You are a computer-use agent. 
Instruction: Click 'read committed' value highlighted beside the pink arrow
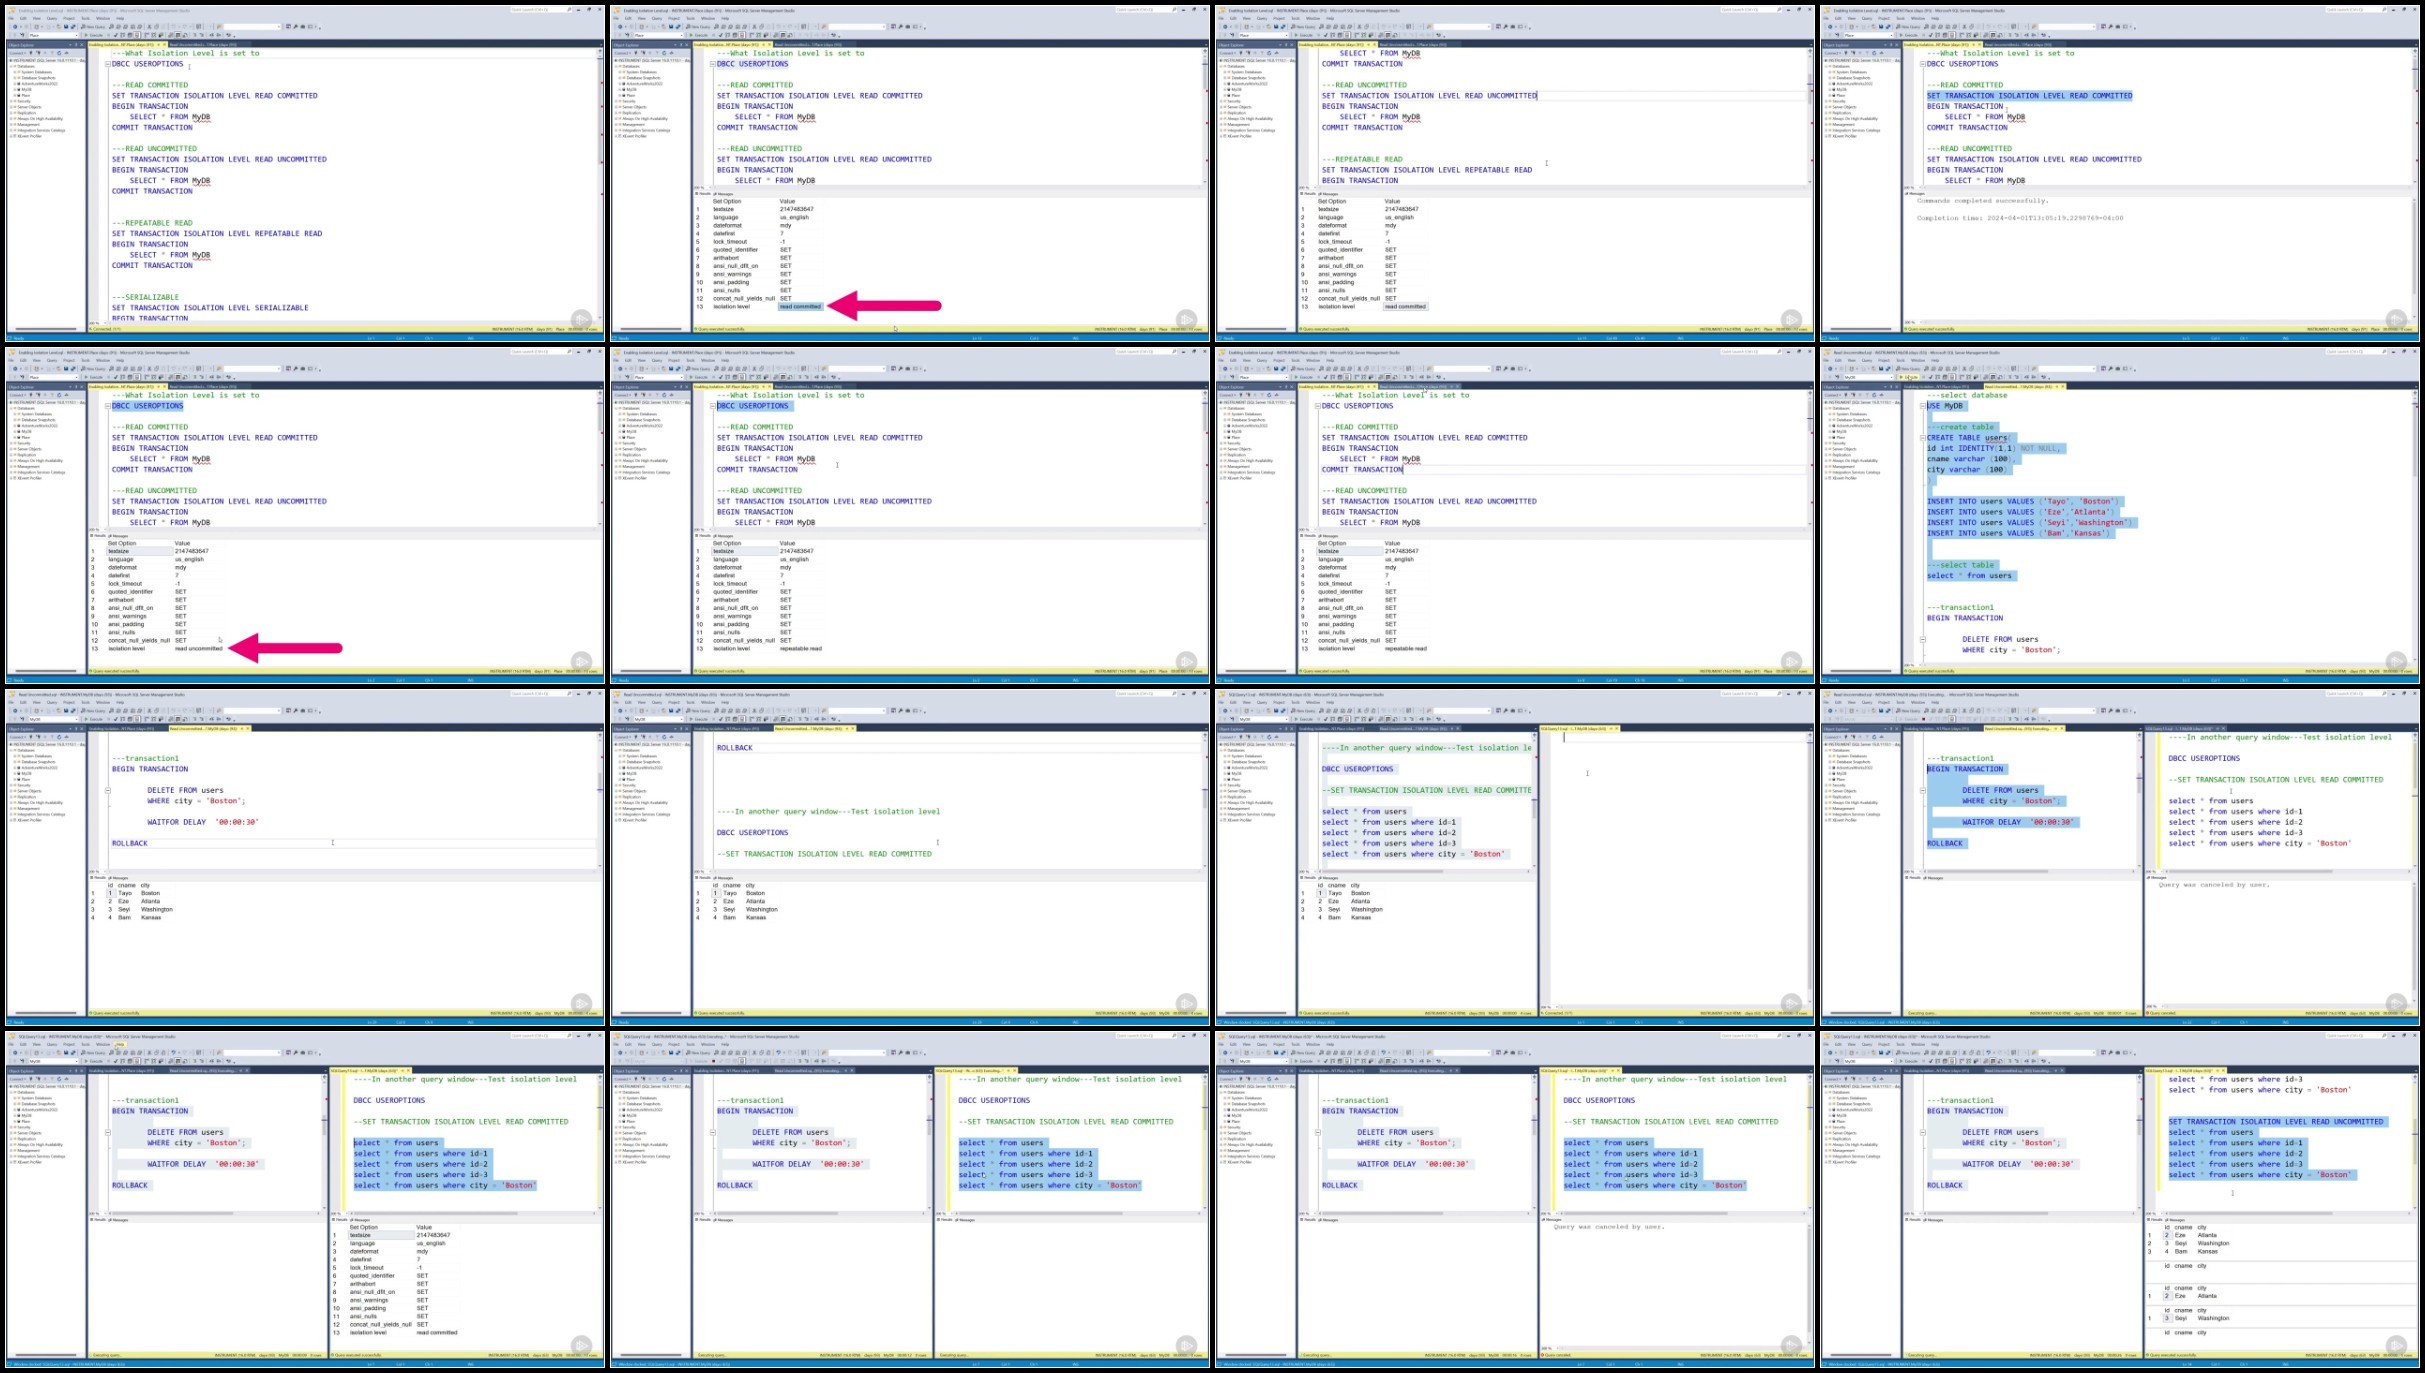click(800, 307)
